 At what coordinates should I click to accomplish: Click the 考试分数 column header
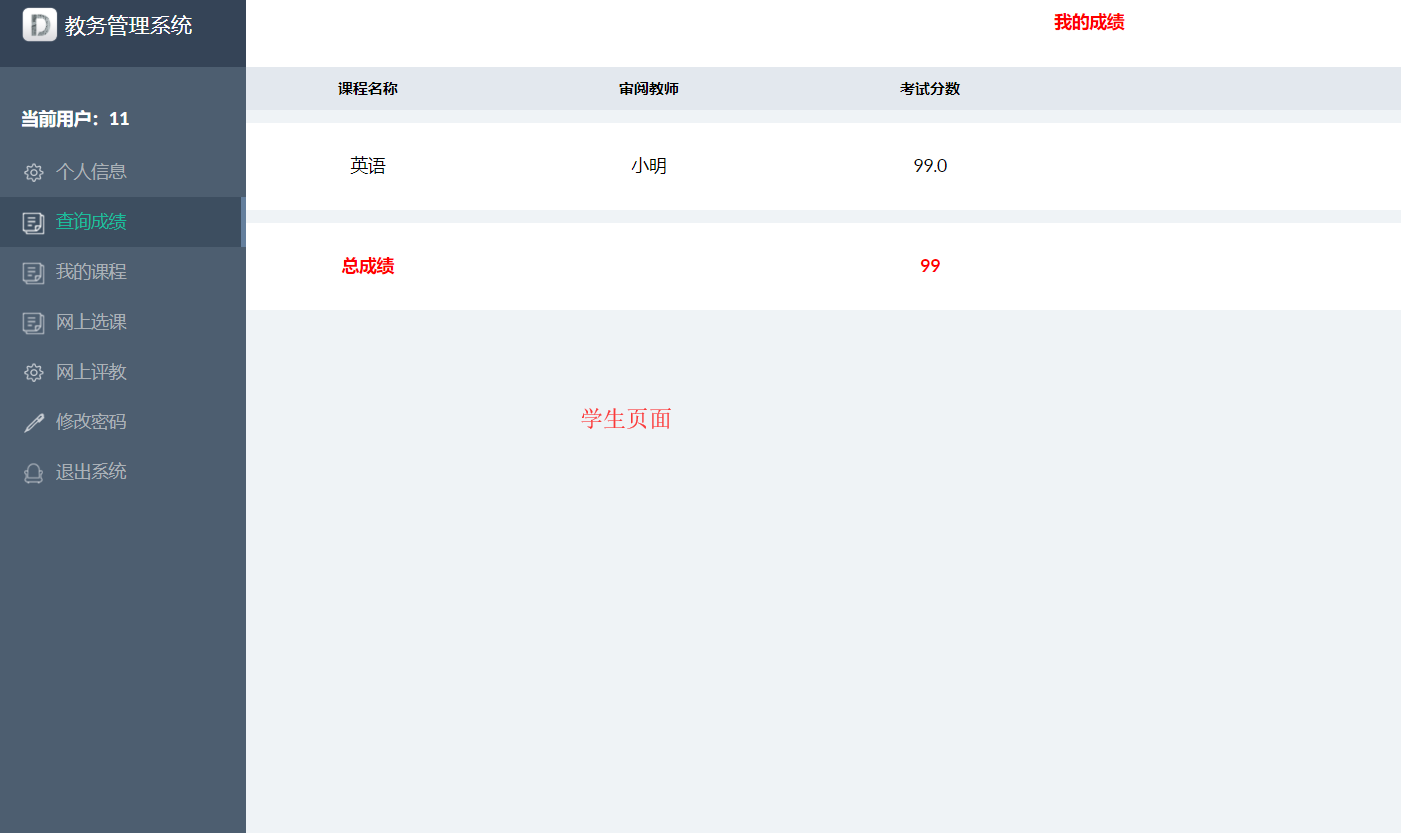pos(930,89)
